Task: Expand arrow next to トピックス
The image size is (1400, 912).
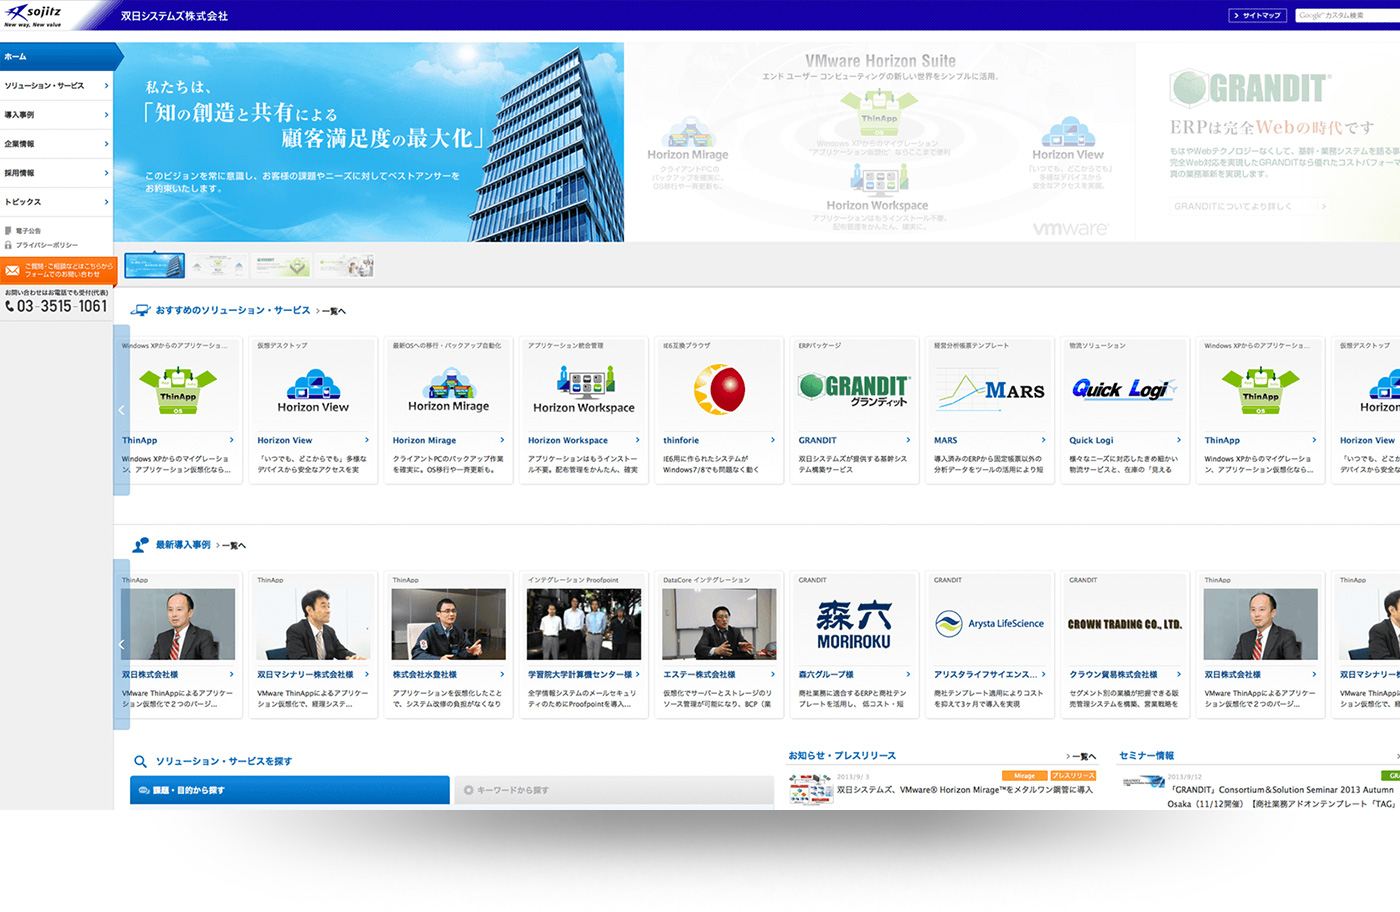Action: 106,202
